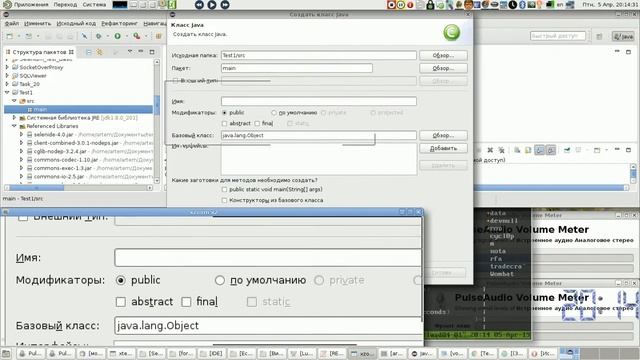Image resolution: width=640 pixels, height=360 pixels.
Task: Open the Исходный код menu
Action: coord(76,23)
